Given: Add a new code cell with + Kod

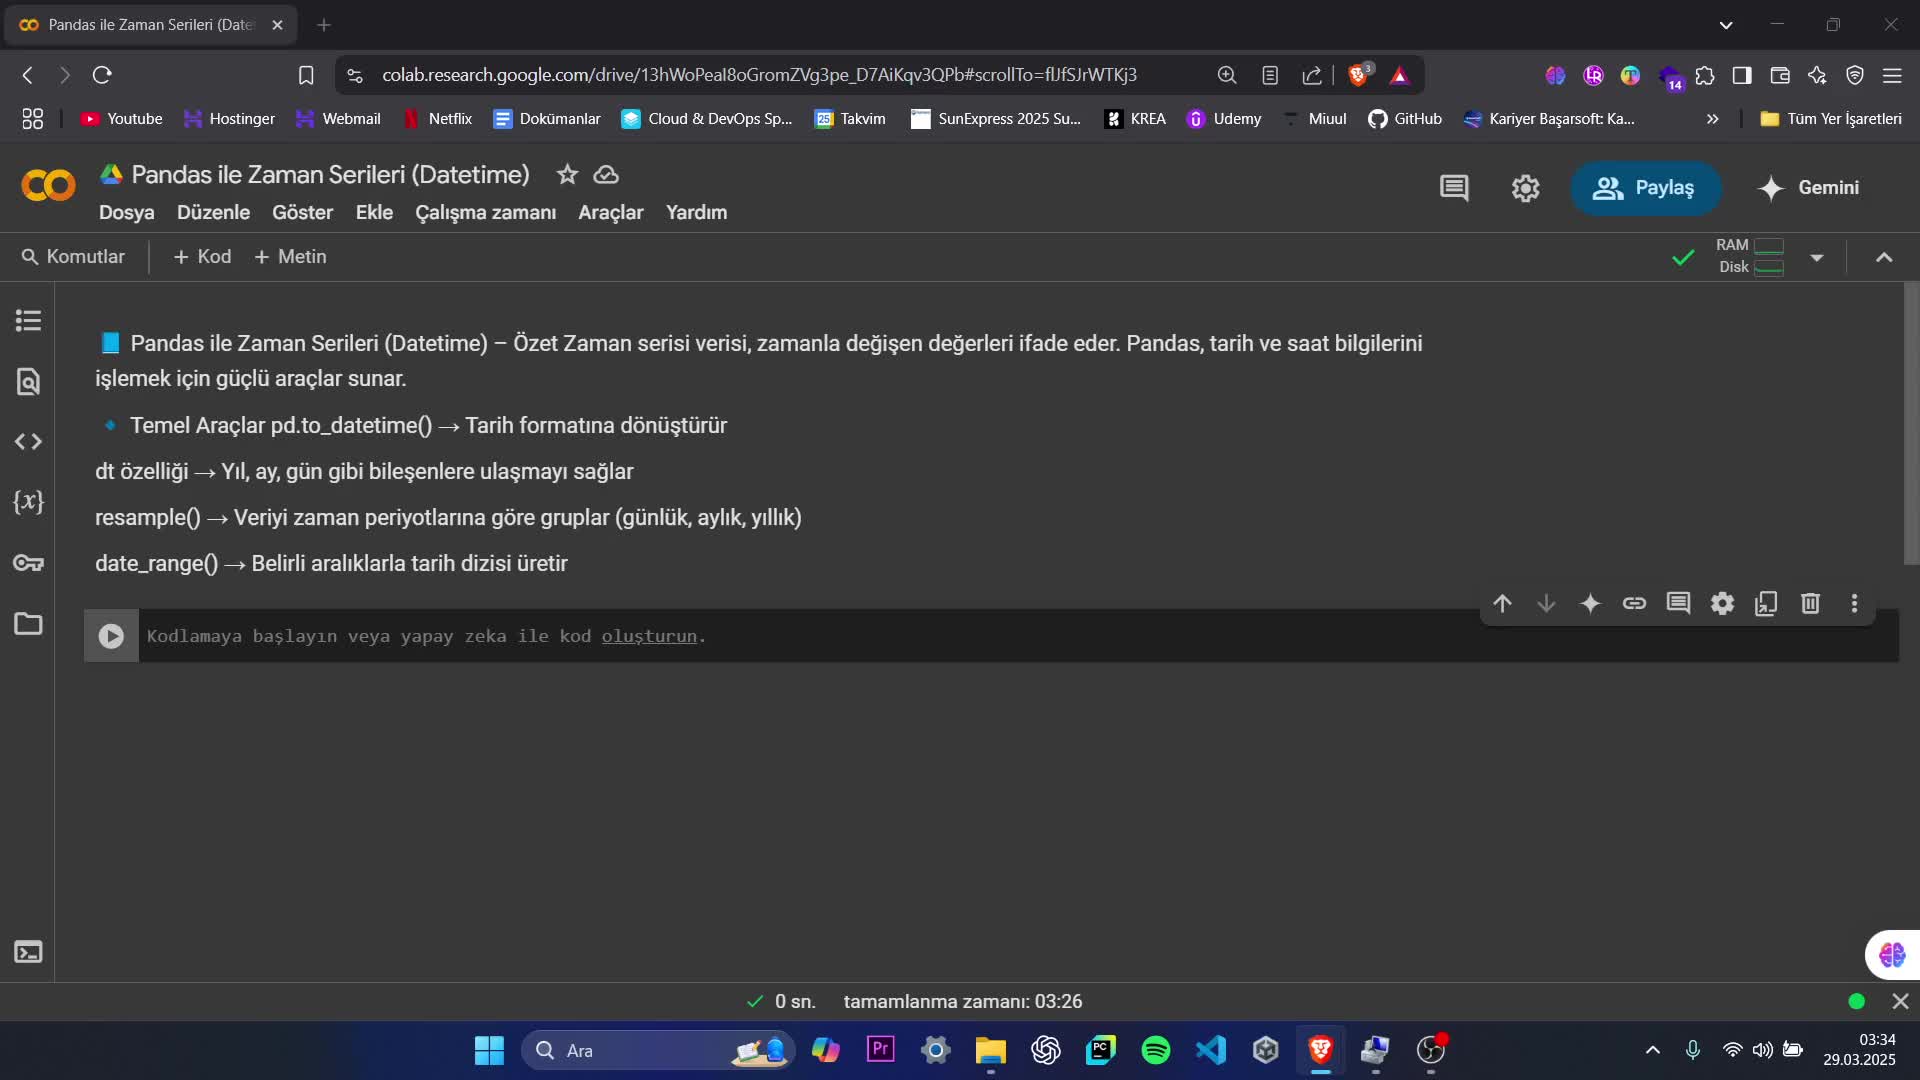Looking at the screenshot, I should pyautogui.click(x=202, y=257).
